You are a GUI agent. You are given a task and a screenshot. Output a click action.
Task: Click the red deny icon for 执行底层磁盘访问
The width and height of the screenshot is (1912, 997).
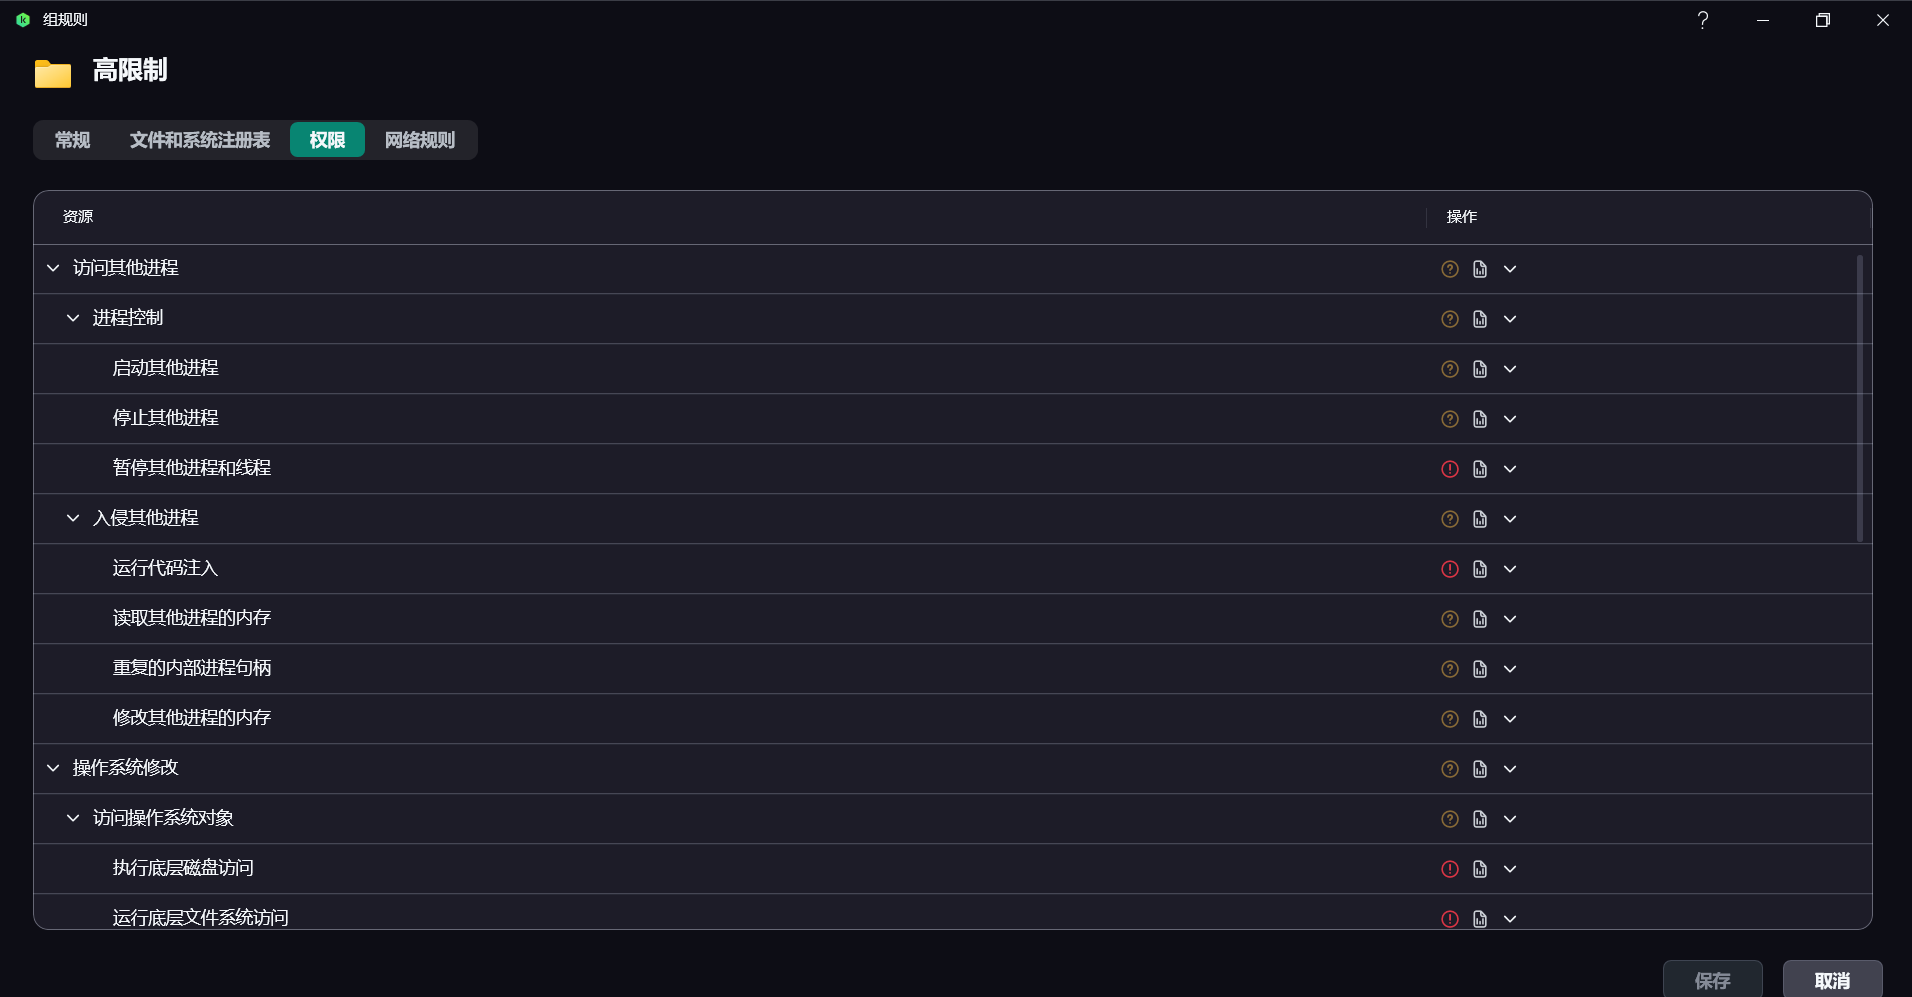point(1449,869)
